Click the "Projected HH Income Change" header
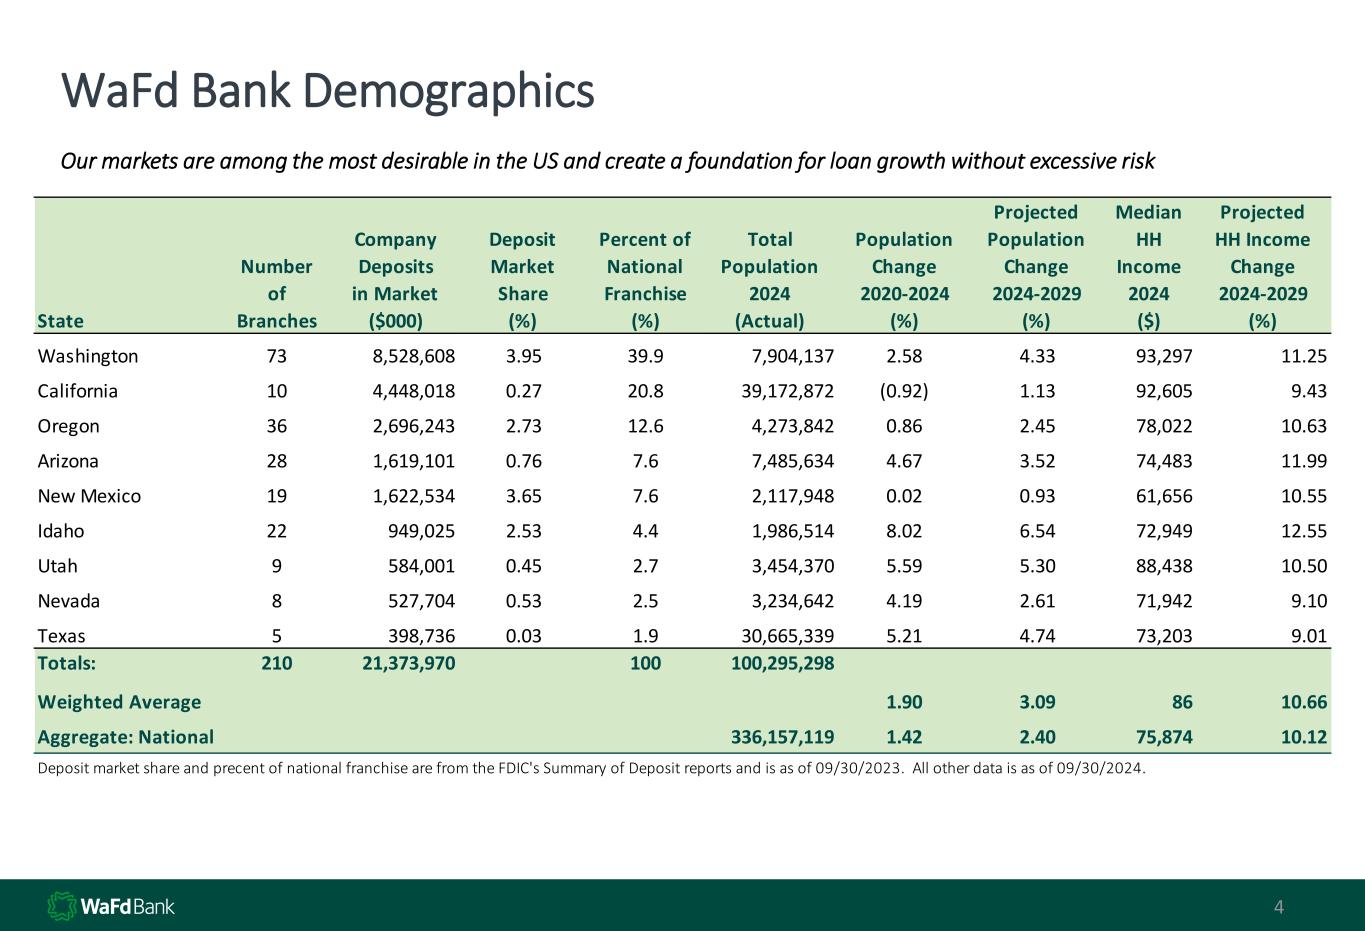1365x931 pixels. 1262,267
